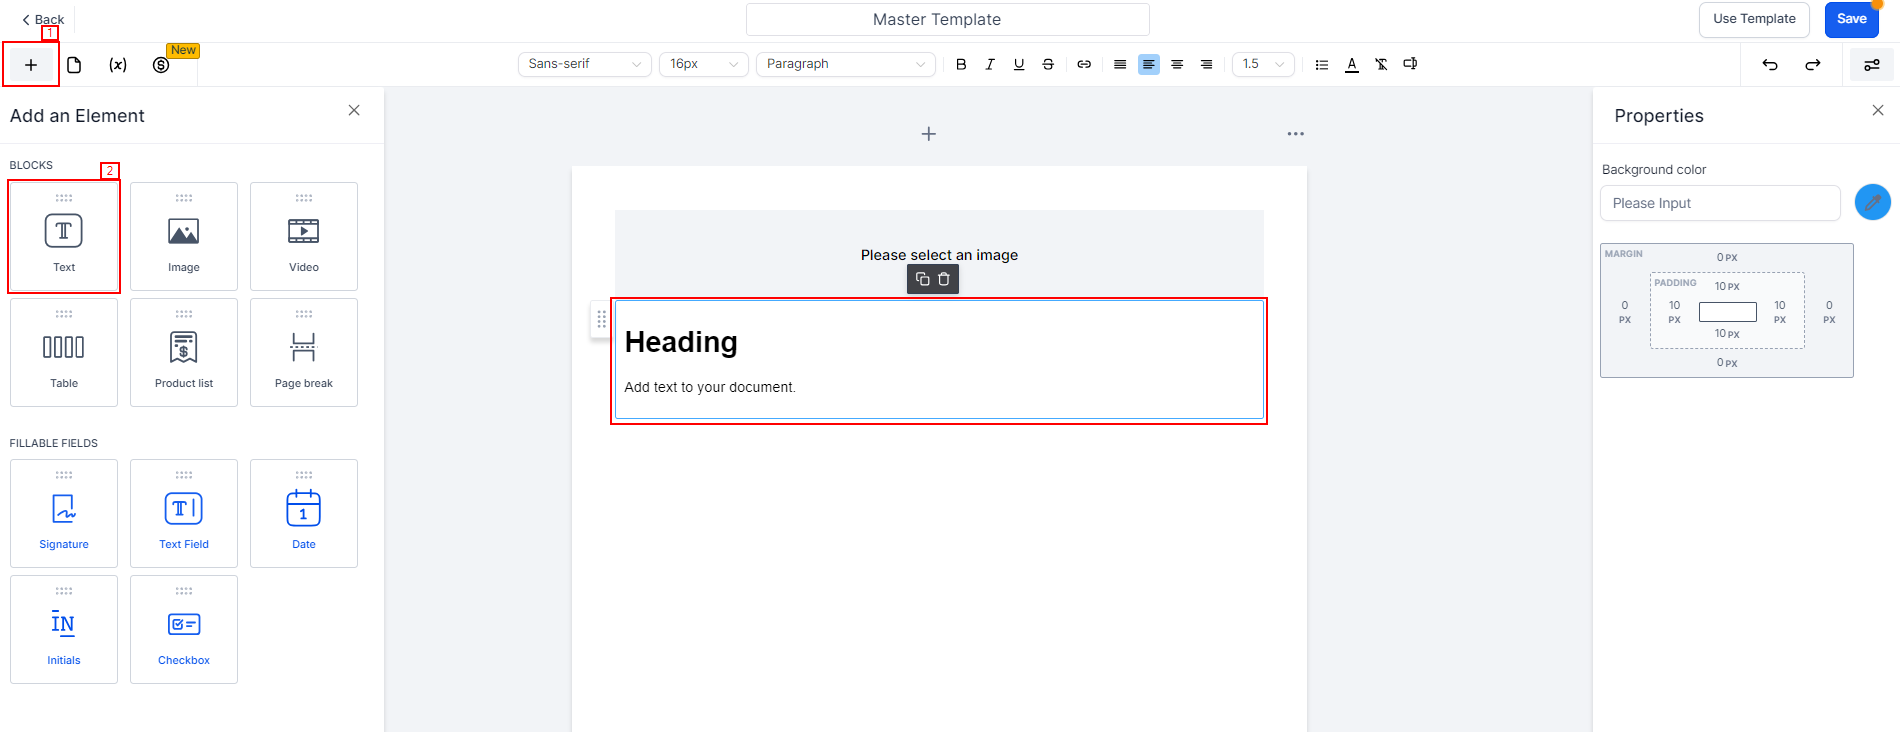Screen dimensions: 1900x732
Task: Select the Product list block element
Action: tap(184, 352)
